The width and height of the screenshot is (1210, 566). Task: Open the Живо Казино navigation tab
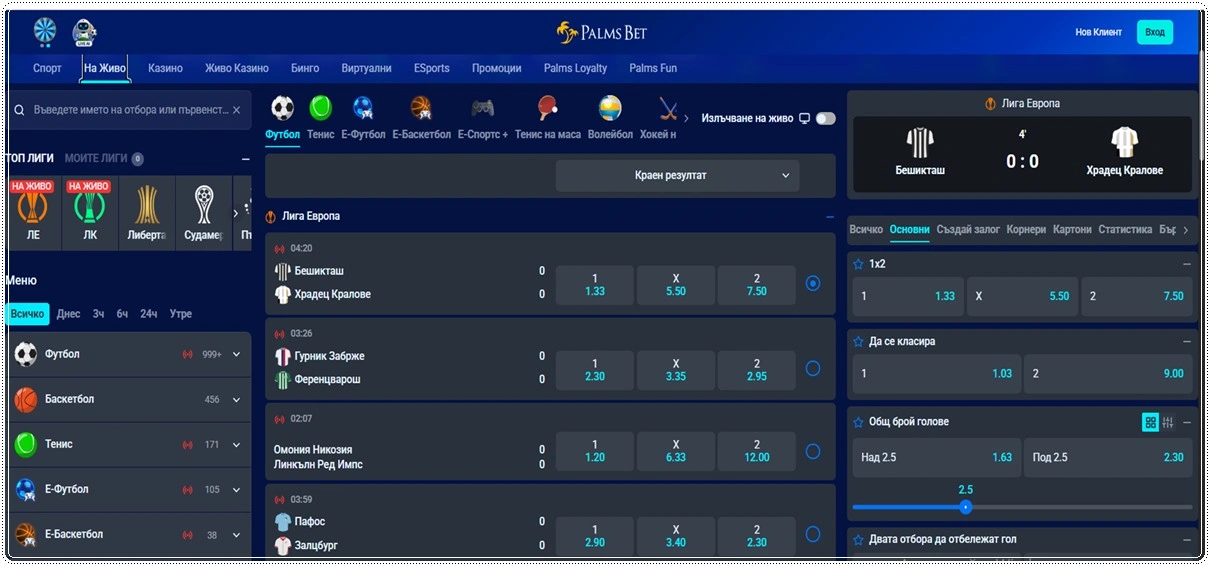(x=237, y=68)
